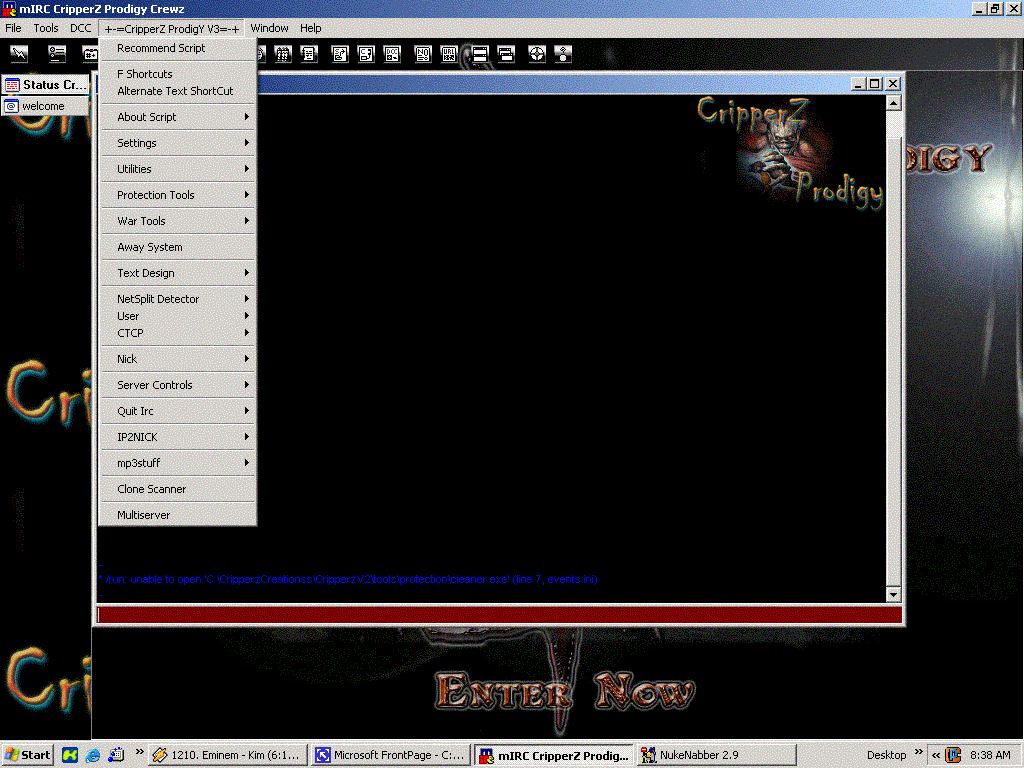
Task: Expand the mp3stuff submenu
Action: [x=178, y=463]
